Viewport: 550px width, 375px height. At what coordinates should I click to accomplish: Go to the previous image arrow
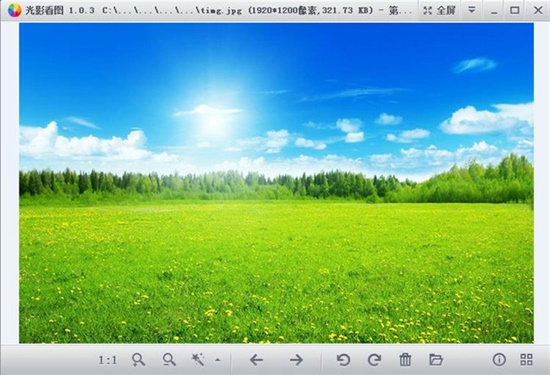coord(256,360)
